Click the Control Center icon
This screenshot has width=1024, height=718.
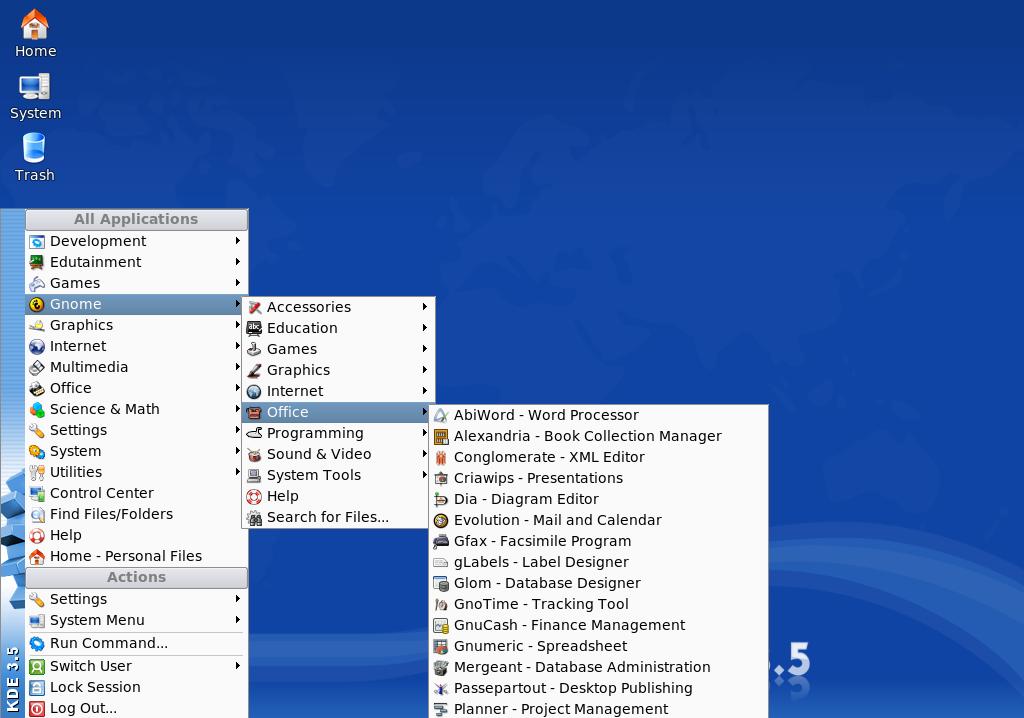[37, 493]
